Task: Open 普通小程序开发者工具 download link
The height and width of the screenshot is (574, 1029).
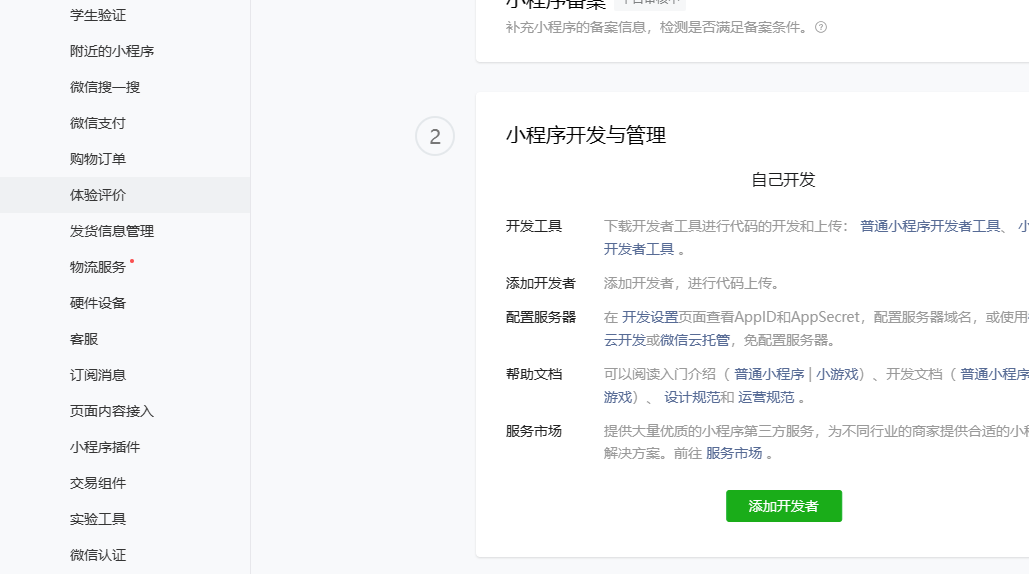Action: point(930,227)
